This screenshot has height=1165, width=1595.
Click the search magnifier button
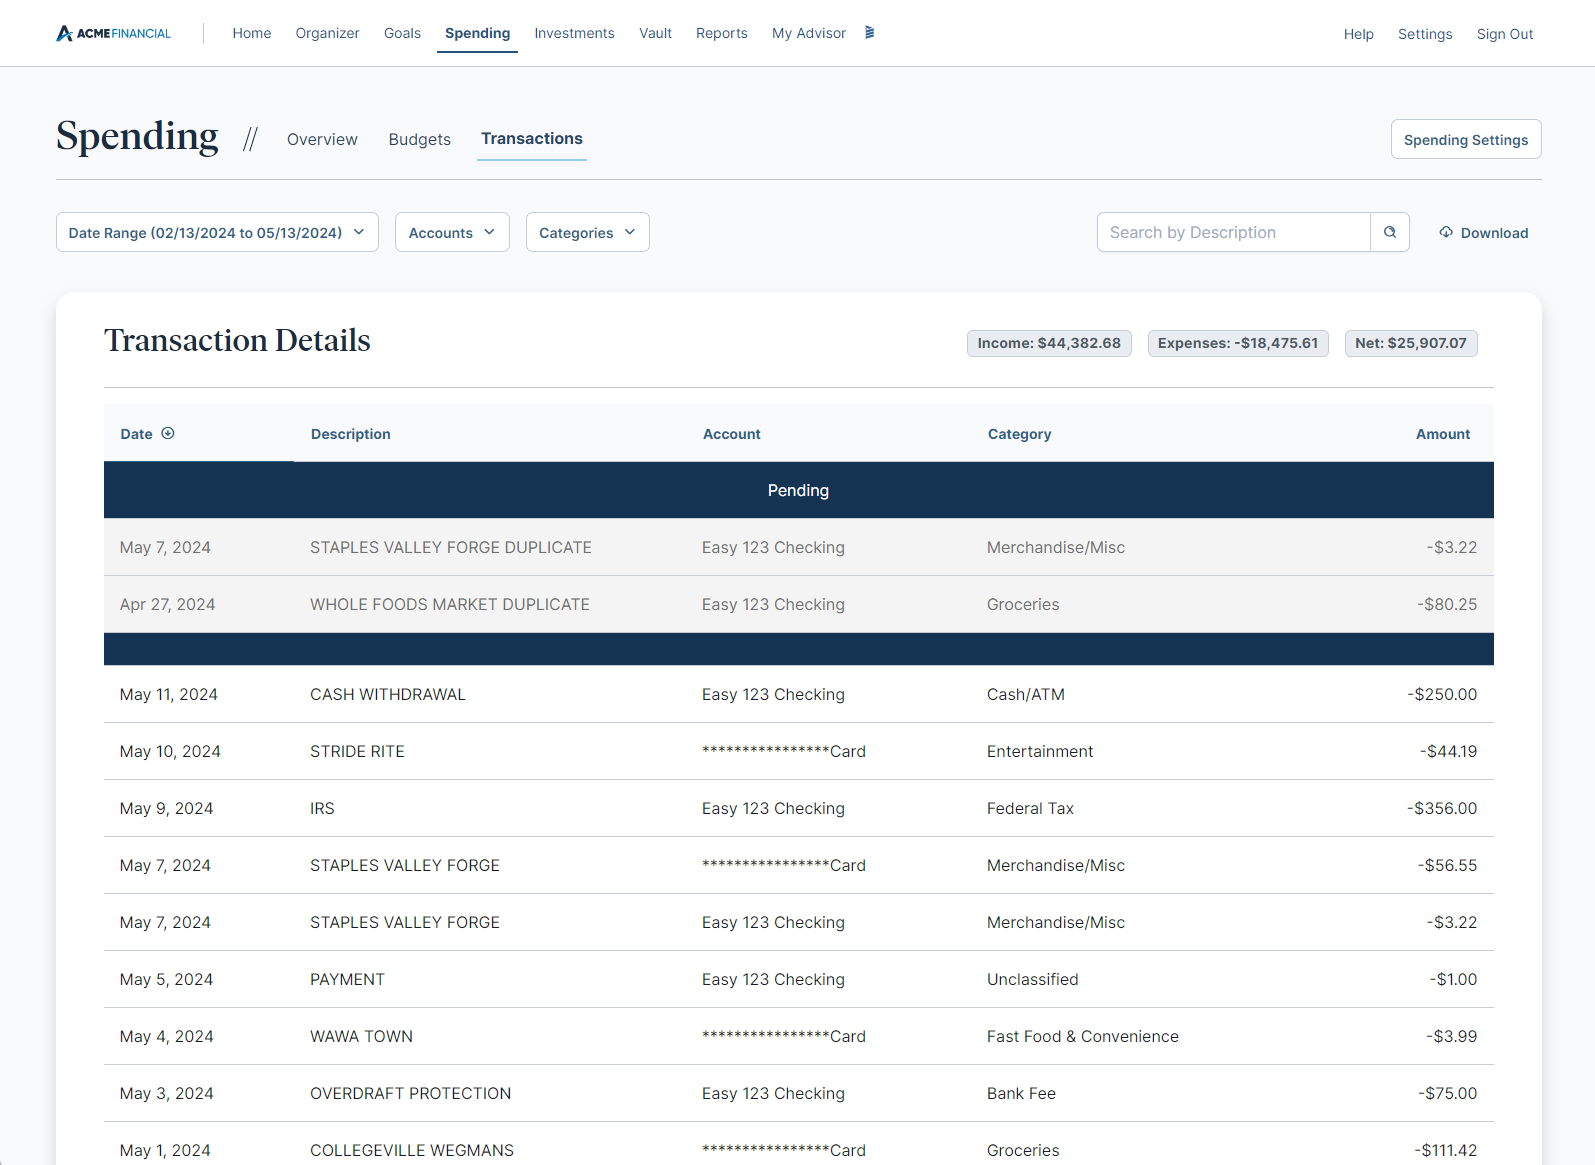tap(1390, 232)
